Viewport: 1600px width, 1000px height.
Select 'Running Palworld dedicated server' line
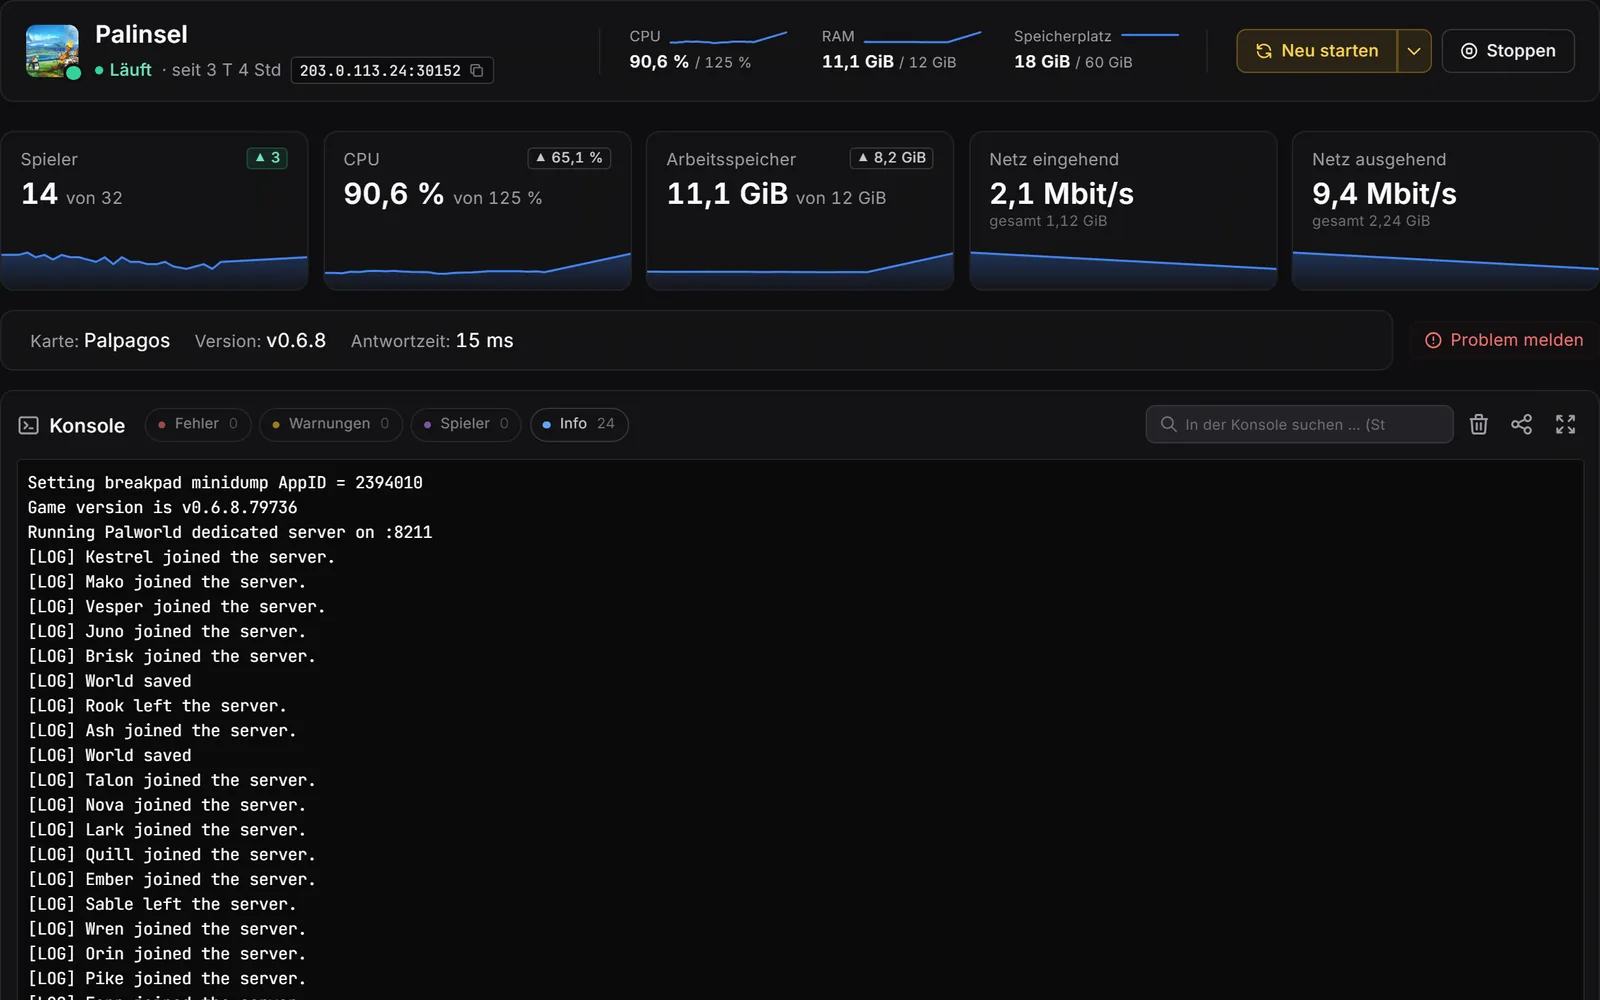(x=230, y=532)
